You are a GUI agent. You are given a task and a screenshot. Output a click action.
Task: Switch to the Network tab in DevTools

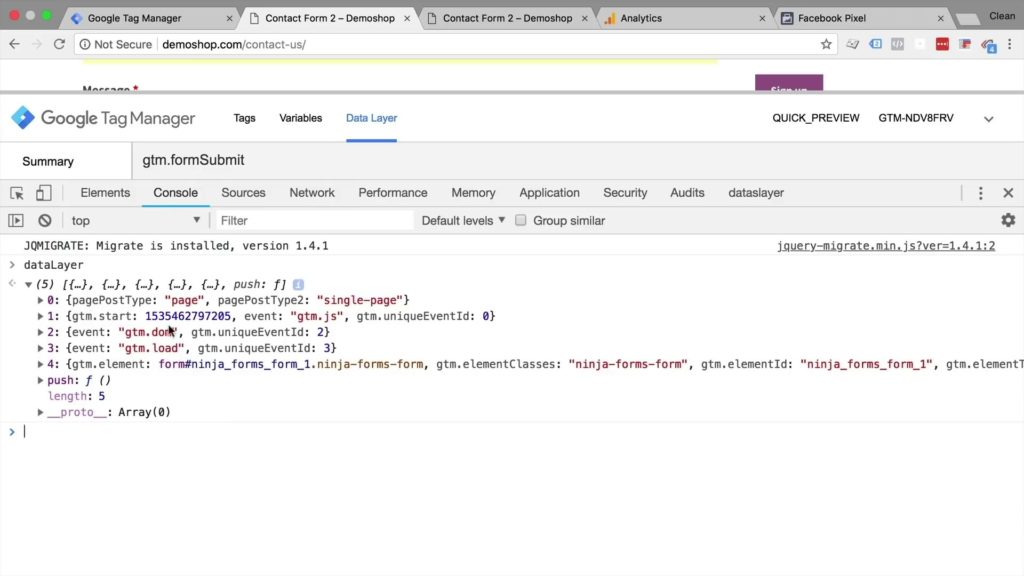[x=311, y=192]
